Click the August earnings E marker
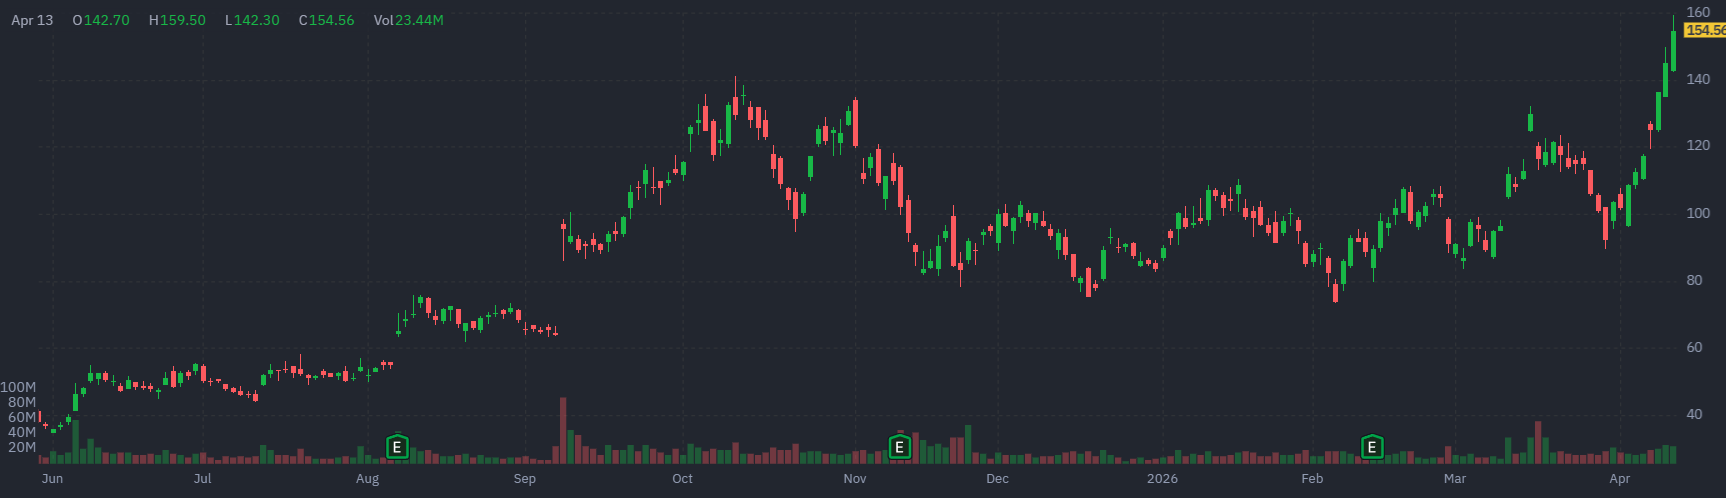1726x498 pixels. pyautogui.click(x=397, y=447)
